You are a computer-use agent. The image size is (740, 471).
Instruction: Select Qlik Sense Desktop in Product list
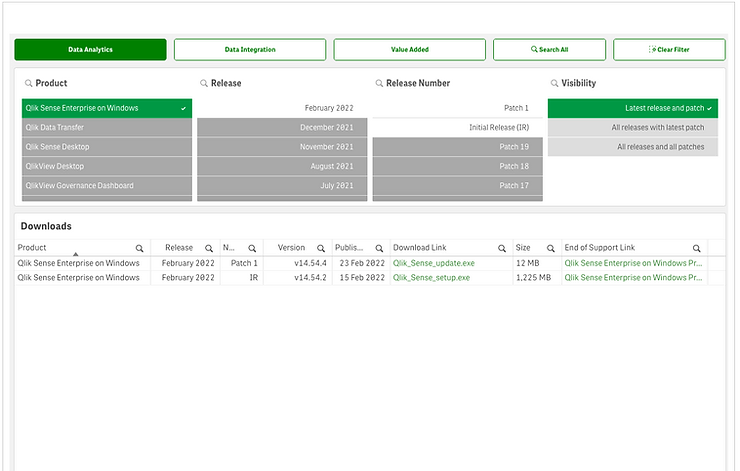coord(107,147)
